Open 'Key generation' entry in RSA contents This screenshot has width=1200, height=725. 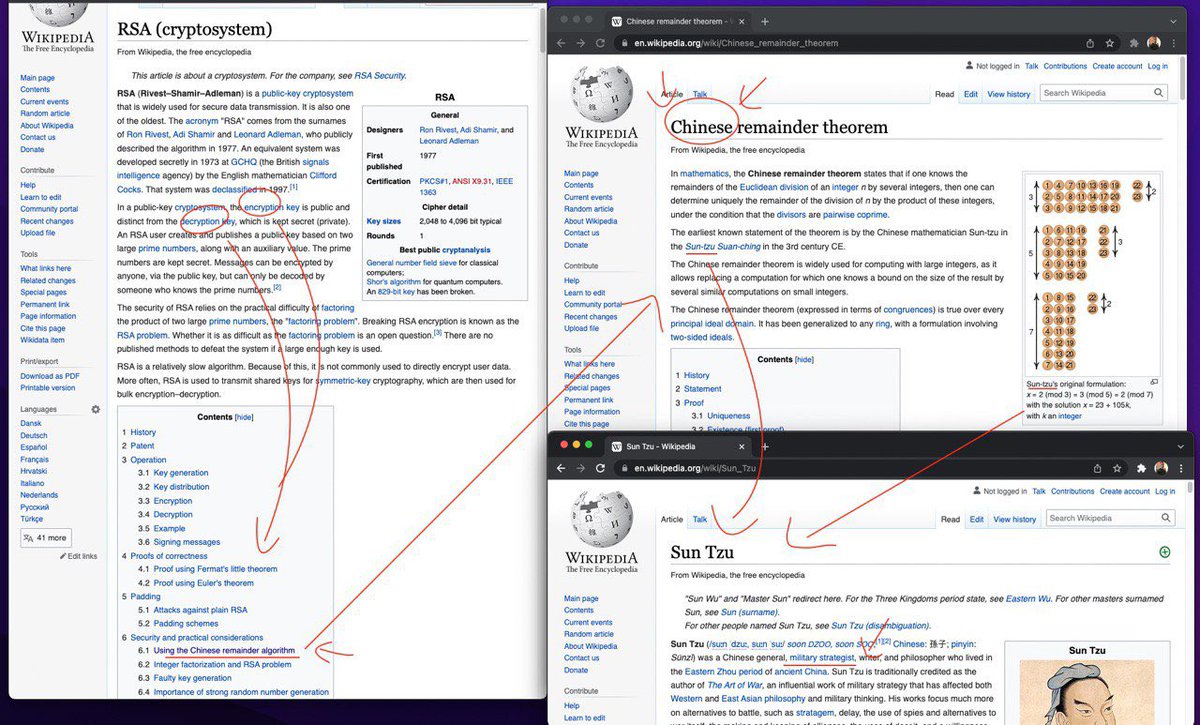point(181,473)
